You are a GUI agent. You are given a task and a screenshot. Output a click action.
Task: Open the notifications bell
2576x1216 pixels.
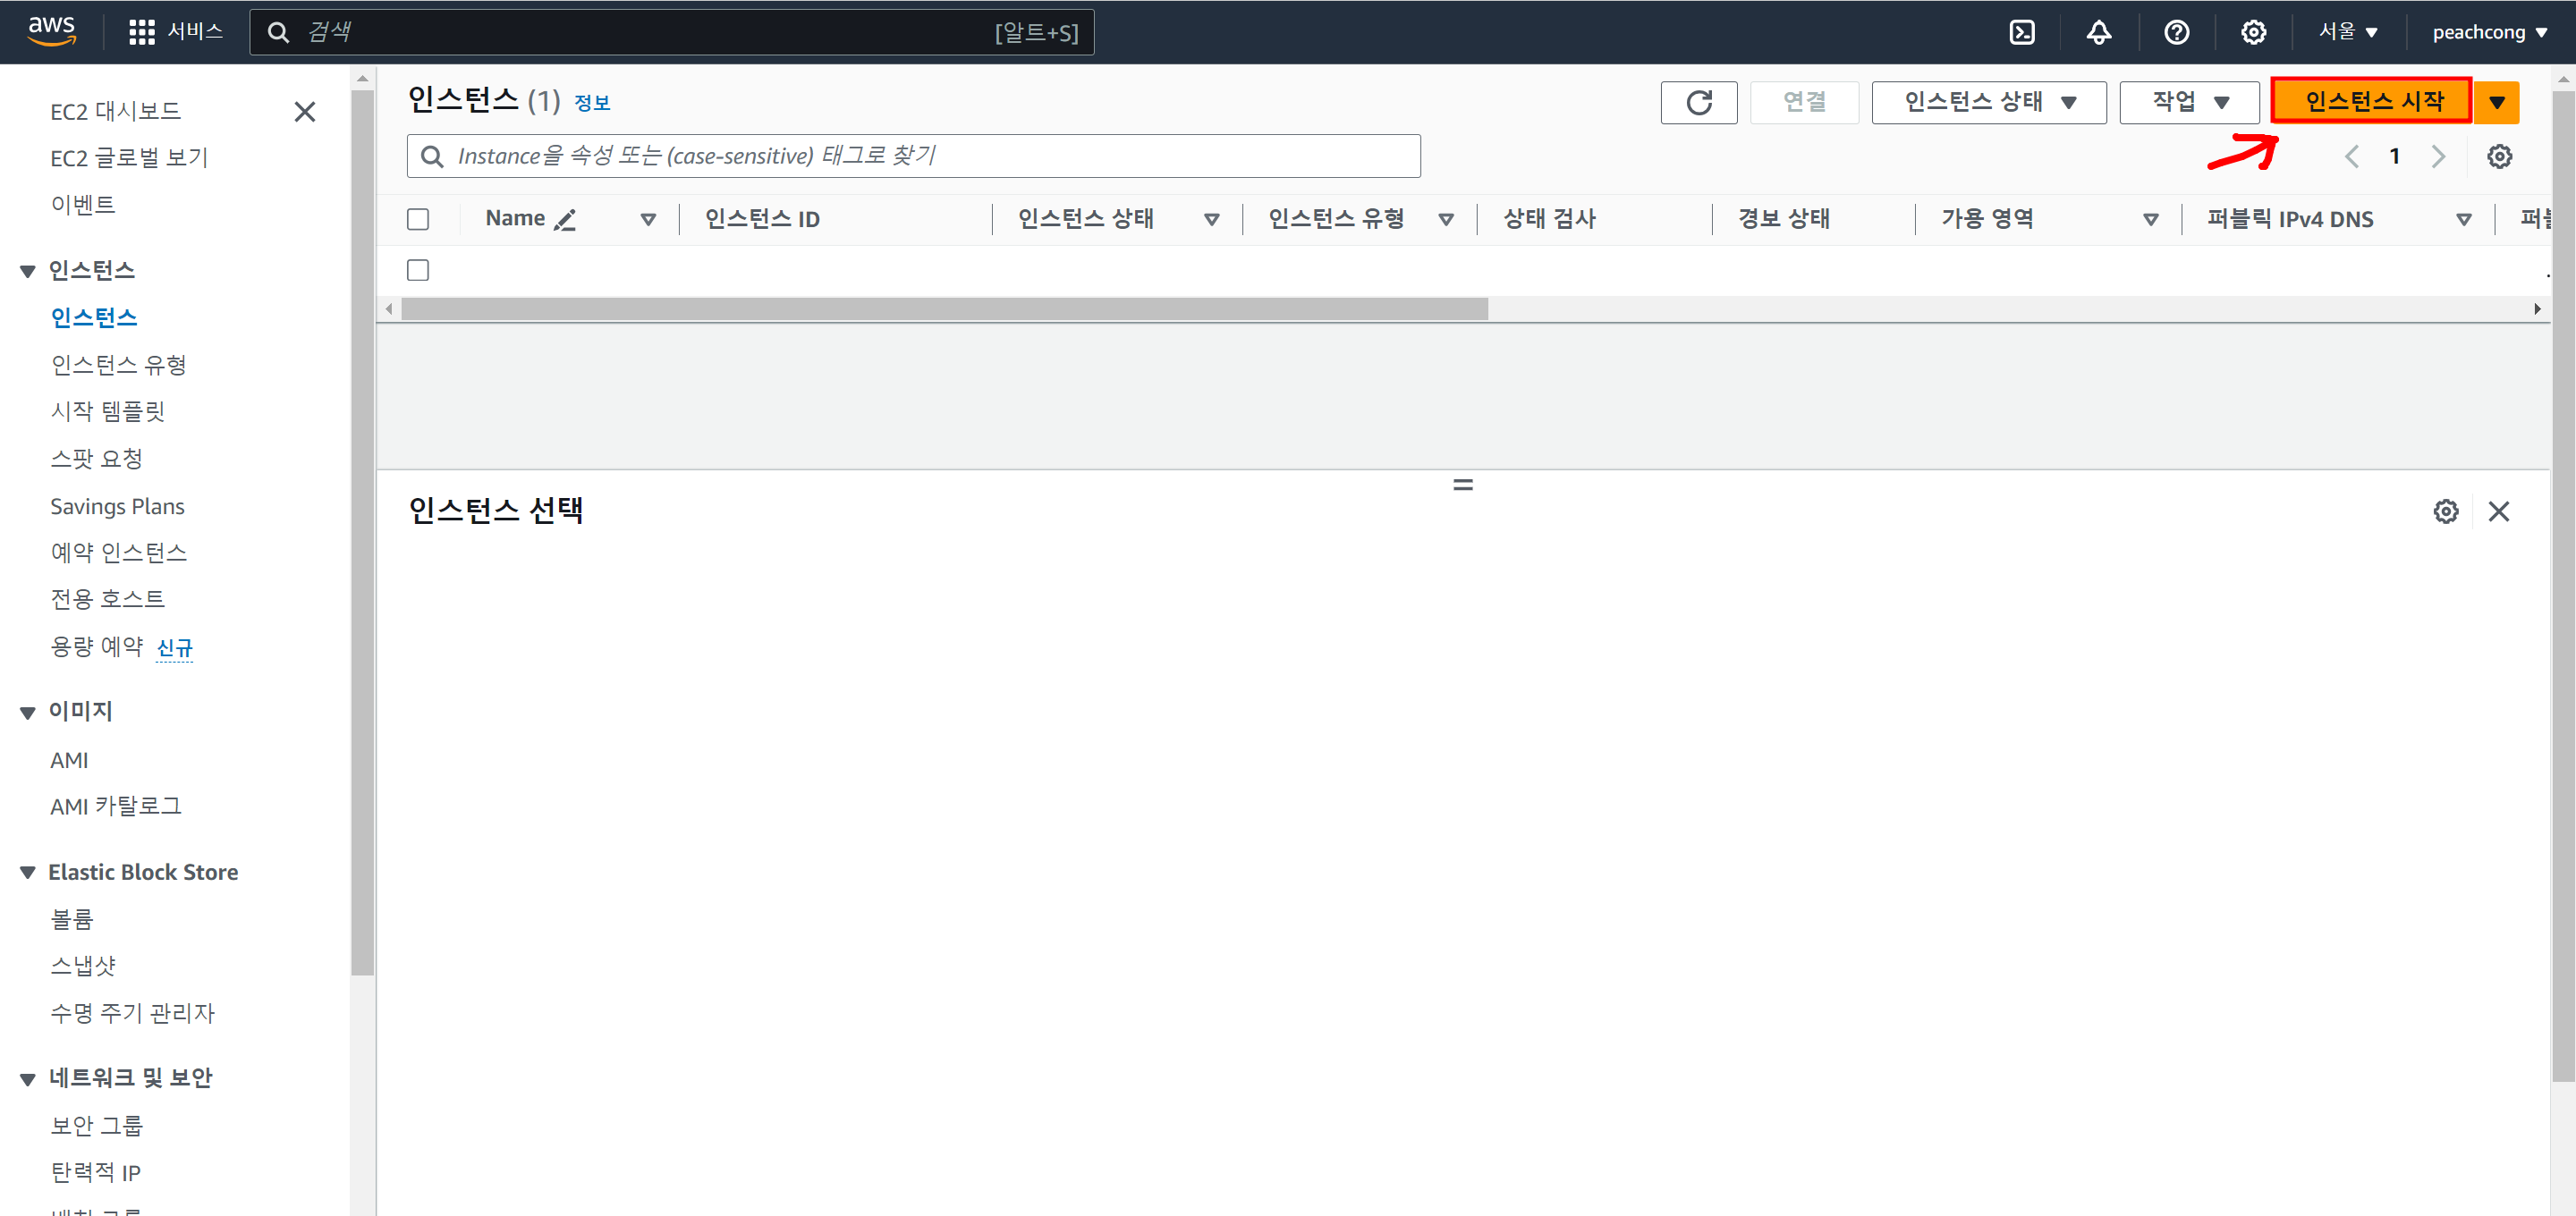2098,32
